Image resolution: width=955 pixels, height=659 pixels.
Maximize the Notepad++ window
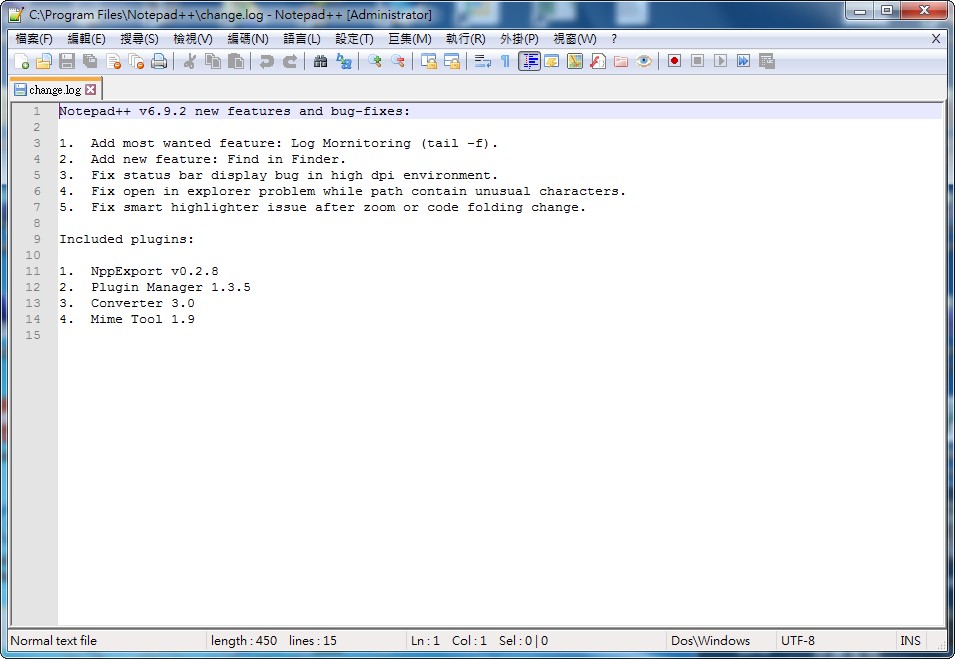(x=887, y=10)
